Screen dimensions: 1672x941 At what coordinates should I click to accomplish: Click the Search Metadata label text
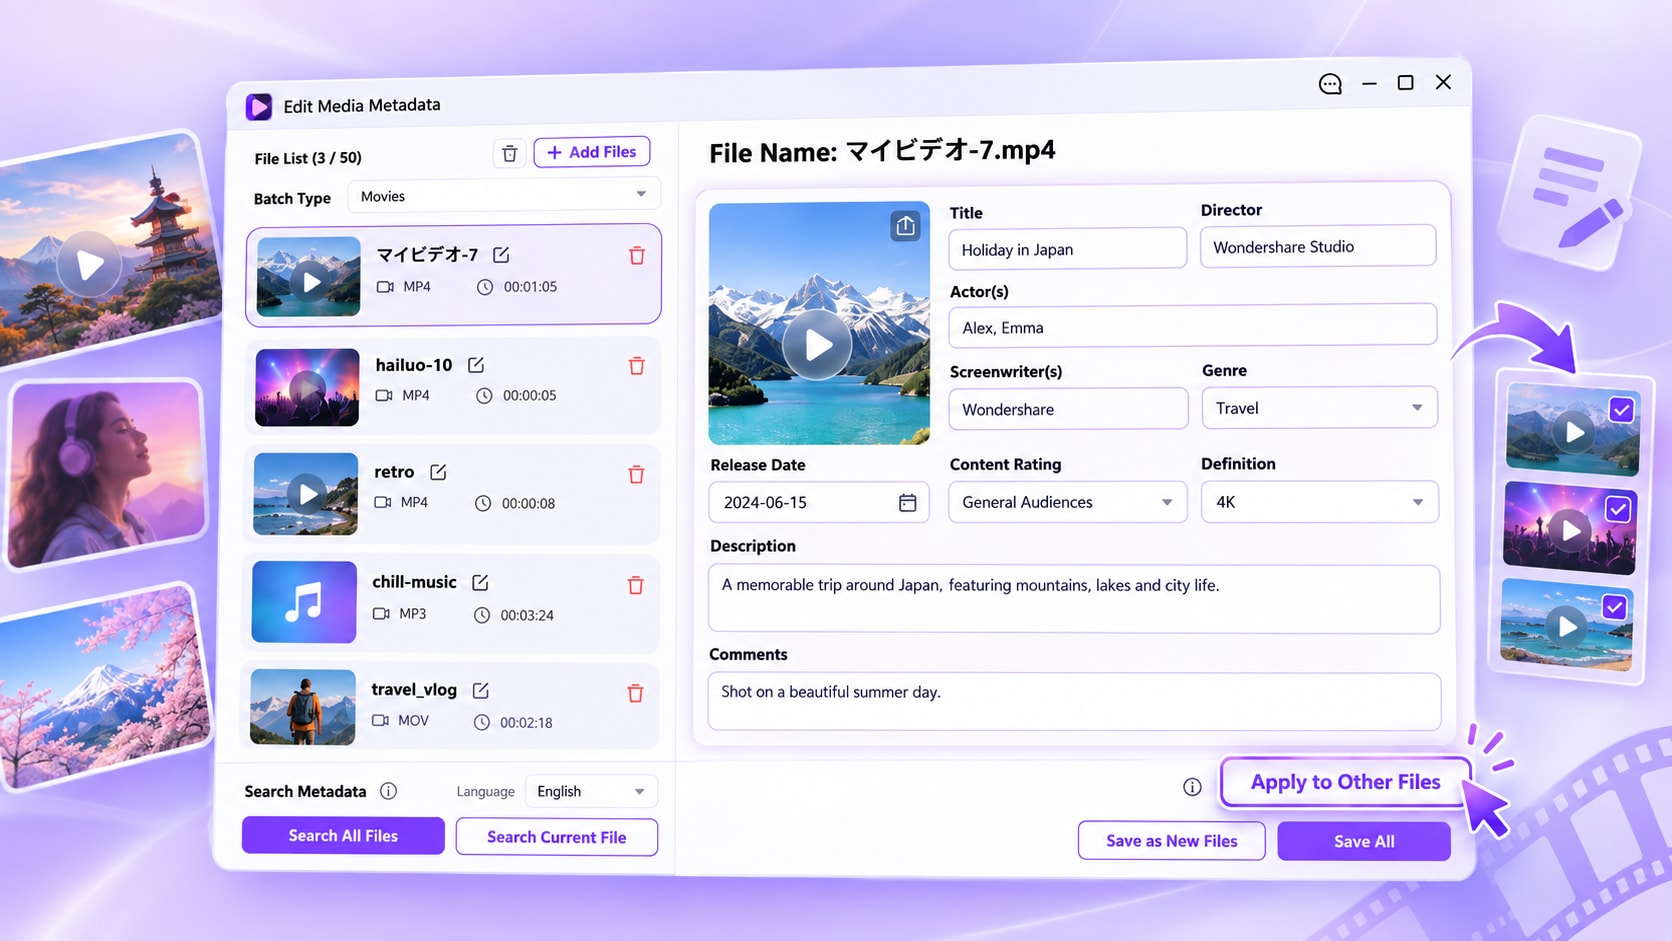point(305,791)
